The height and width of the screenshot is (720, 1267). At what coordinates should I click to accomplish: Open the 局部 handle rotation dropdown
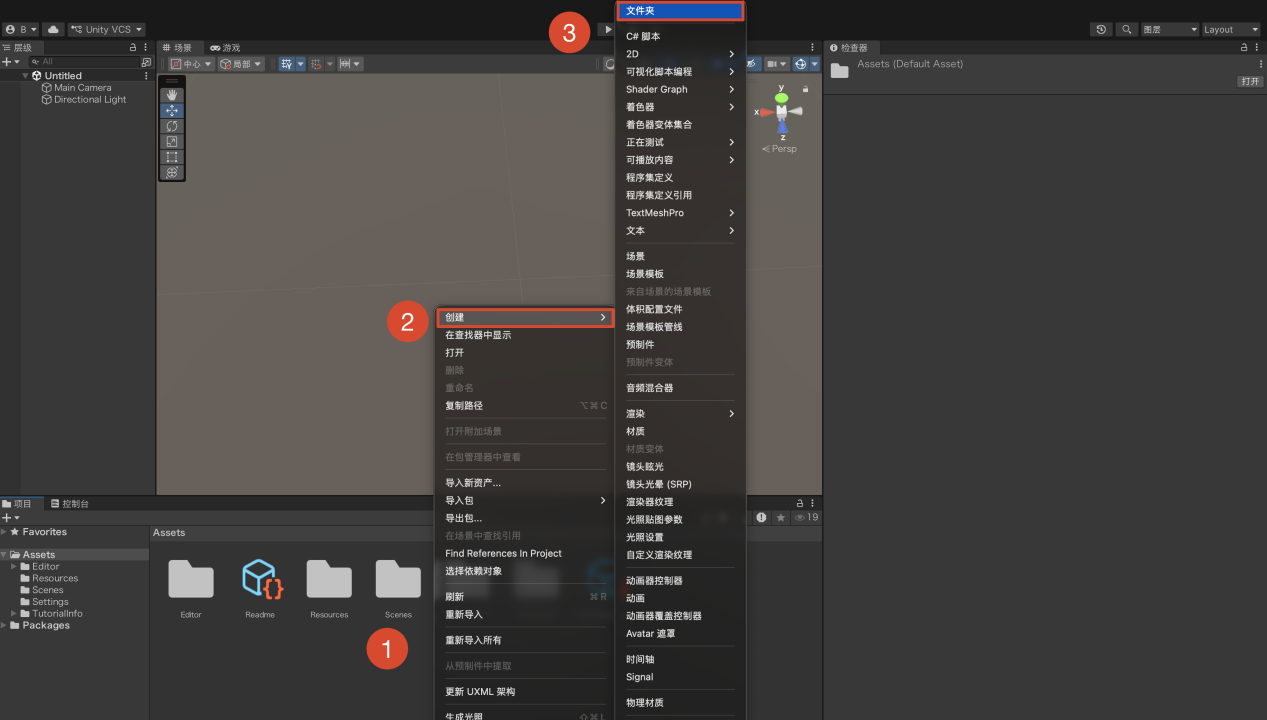click(x=241, y=64)
